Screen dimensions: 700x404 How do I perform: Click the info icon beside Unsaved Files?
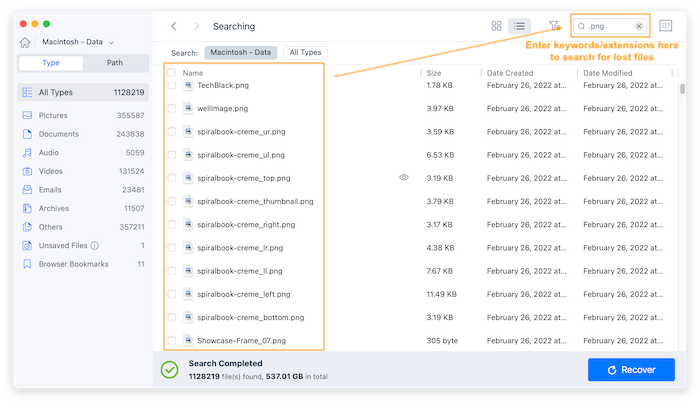[x=95, y=245]
